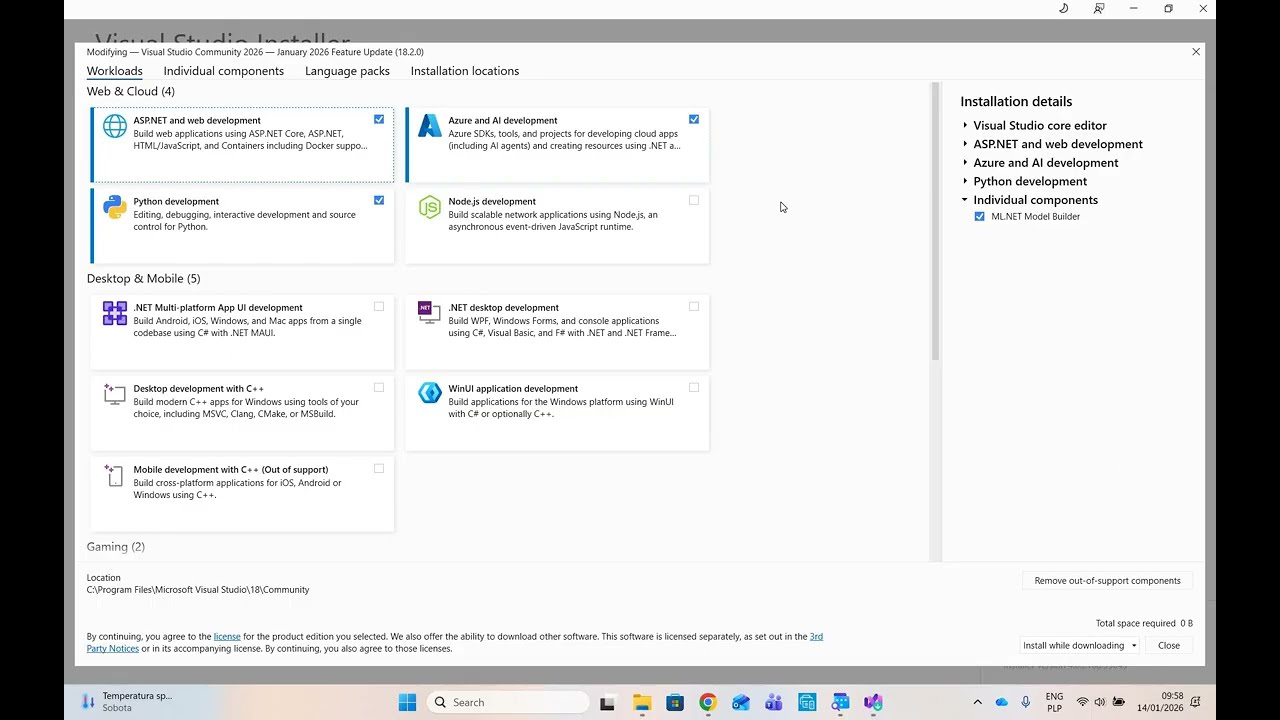Check the .NET desktop development workload
Image resolution: width=1280 pixels, height=720 pixels.
click(x=694, y=306)
